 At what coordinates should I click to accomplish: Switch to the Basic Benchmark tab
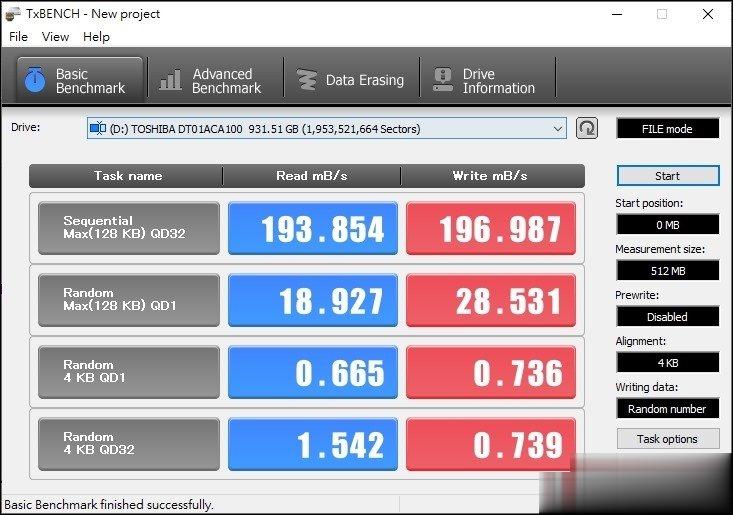[80, 80]
